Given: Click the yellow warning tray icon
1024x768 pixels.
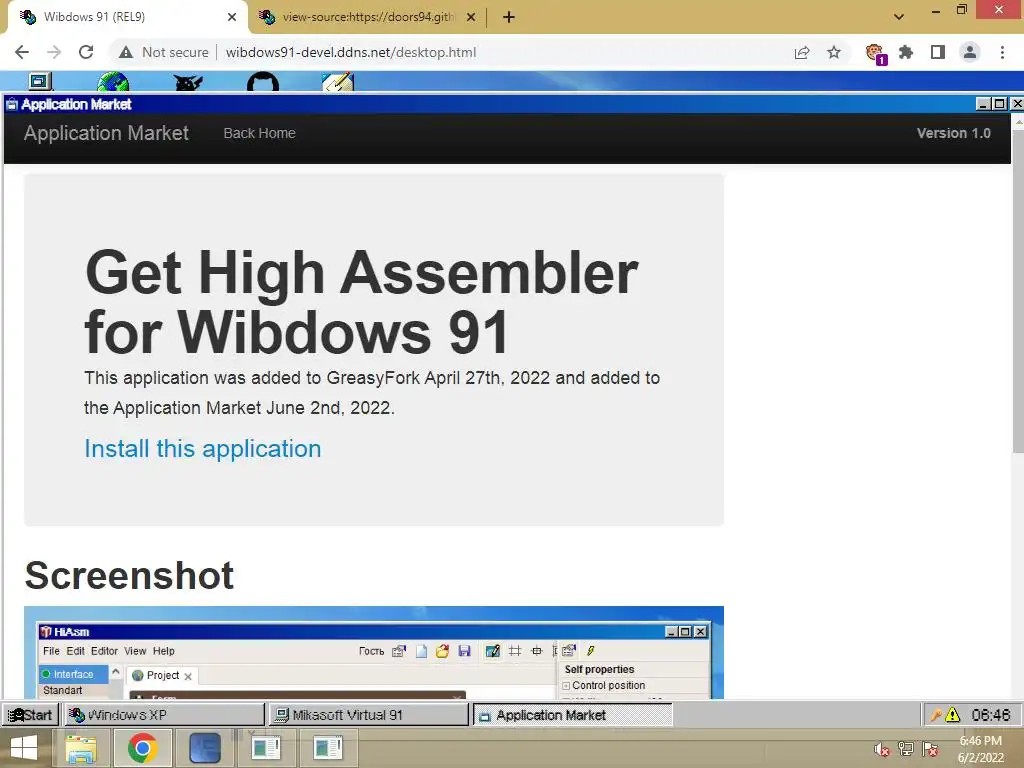Looking at the screenshot, I should (x=953, y=715).
